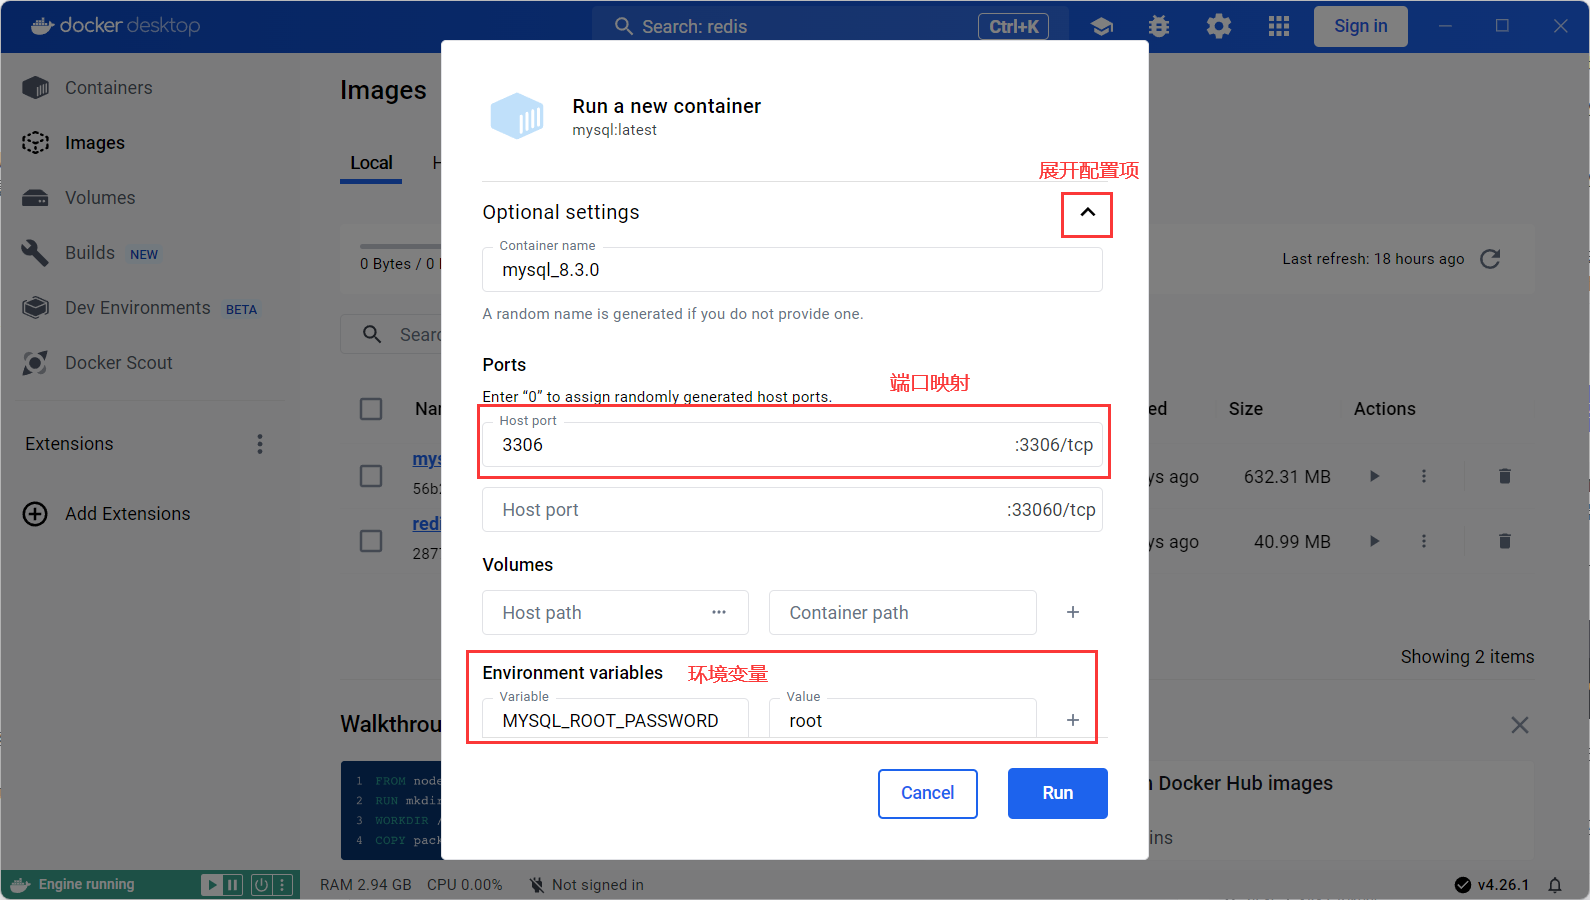Click the Extensions heading in sidebar

(x=69, y=444)
